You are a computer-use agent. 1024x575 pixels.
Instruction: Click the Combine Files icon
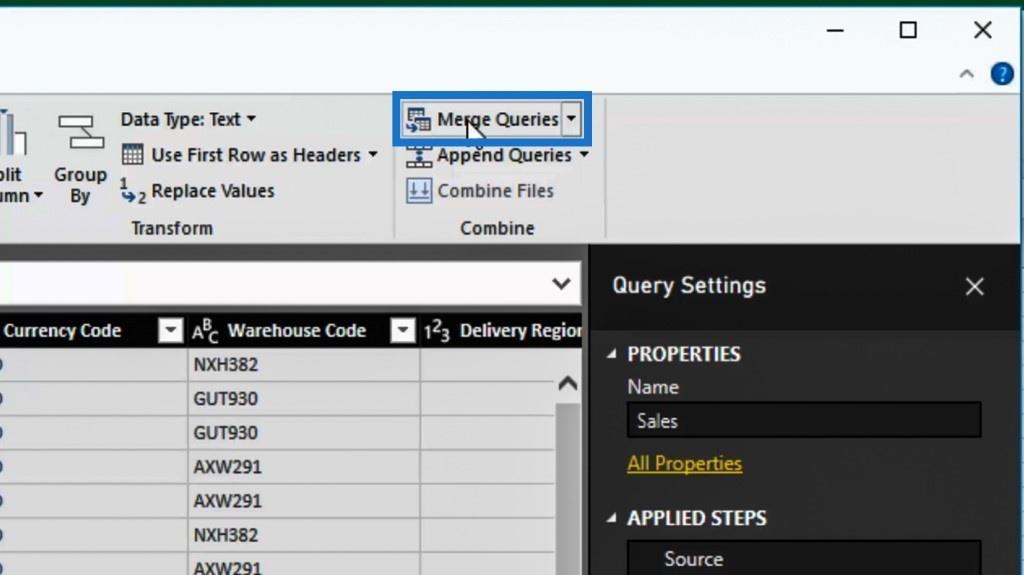click(419, 191)
